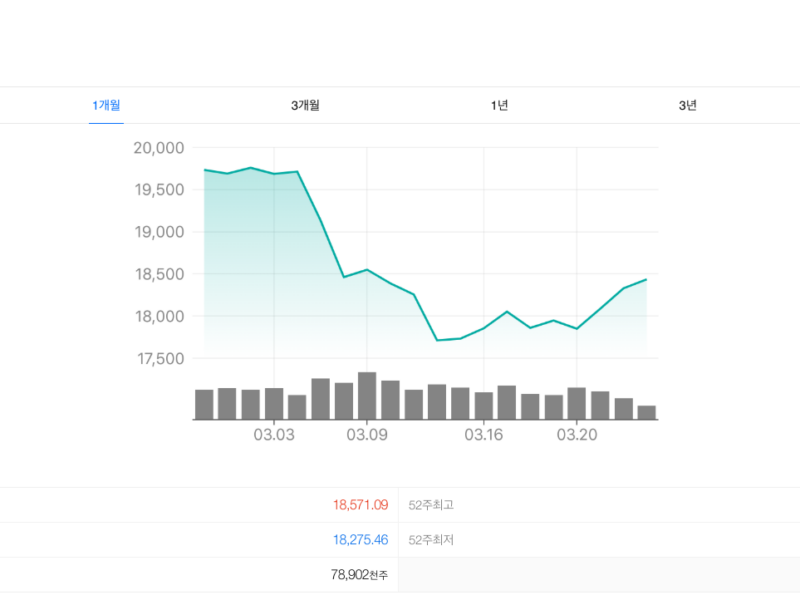Click the lowest dip on the price line

coord(437,340)
